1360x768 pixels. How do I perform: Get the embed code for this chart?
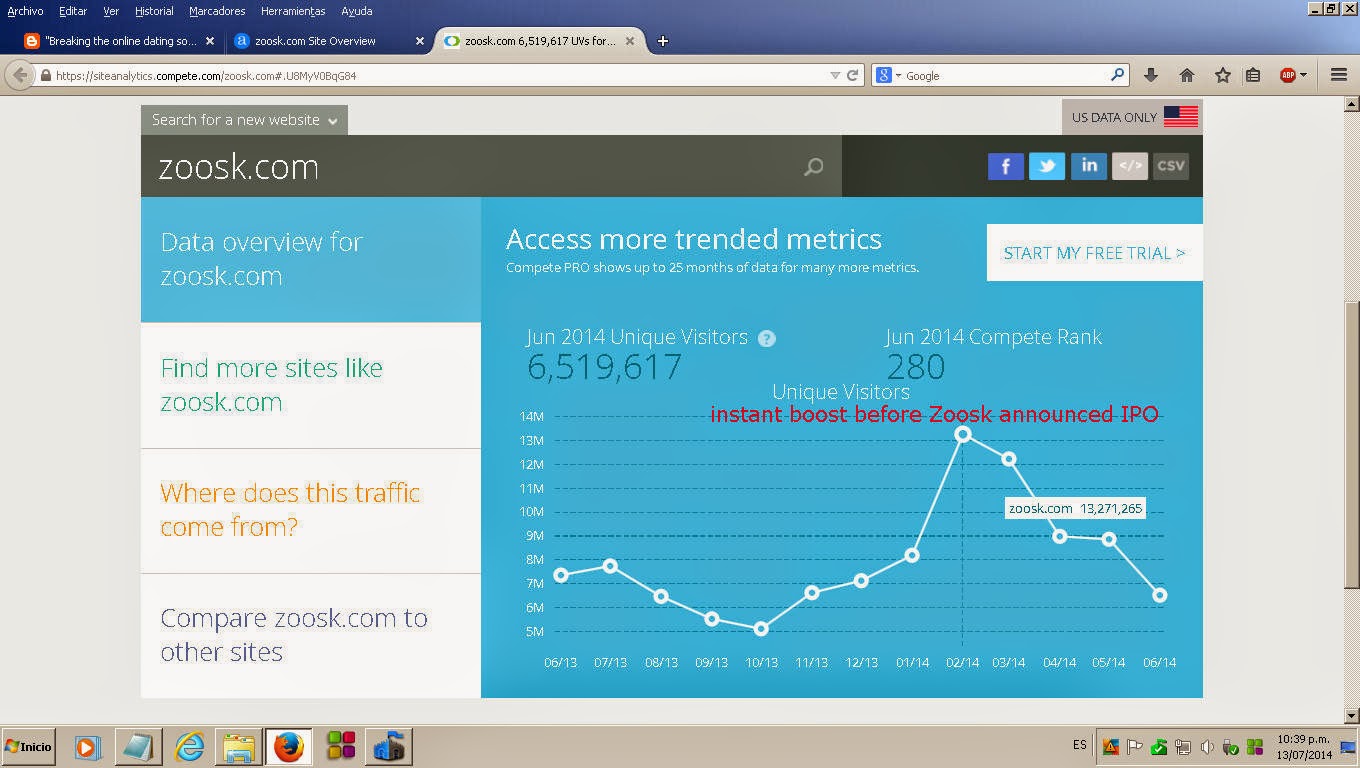(1130, 166)
